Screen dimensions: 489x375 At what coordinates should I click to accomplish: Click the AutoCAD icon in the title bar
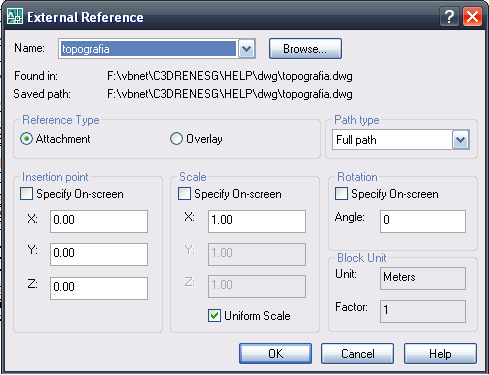click(x=15, y=16)
